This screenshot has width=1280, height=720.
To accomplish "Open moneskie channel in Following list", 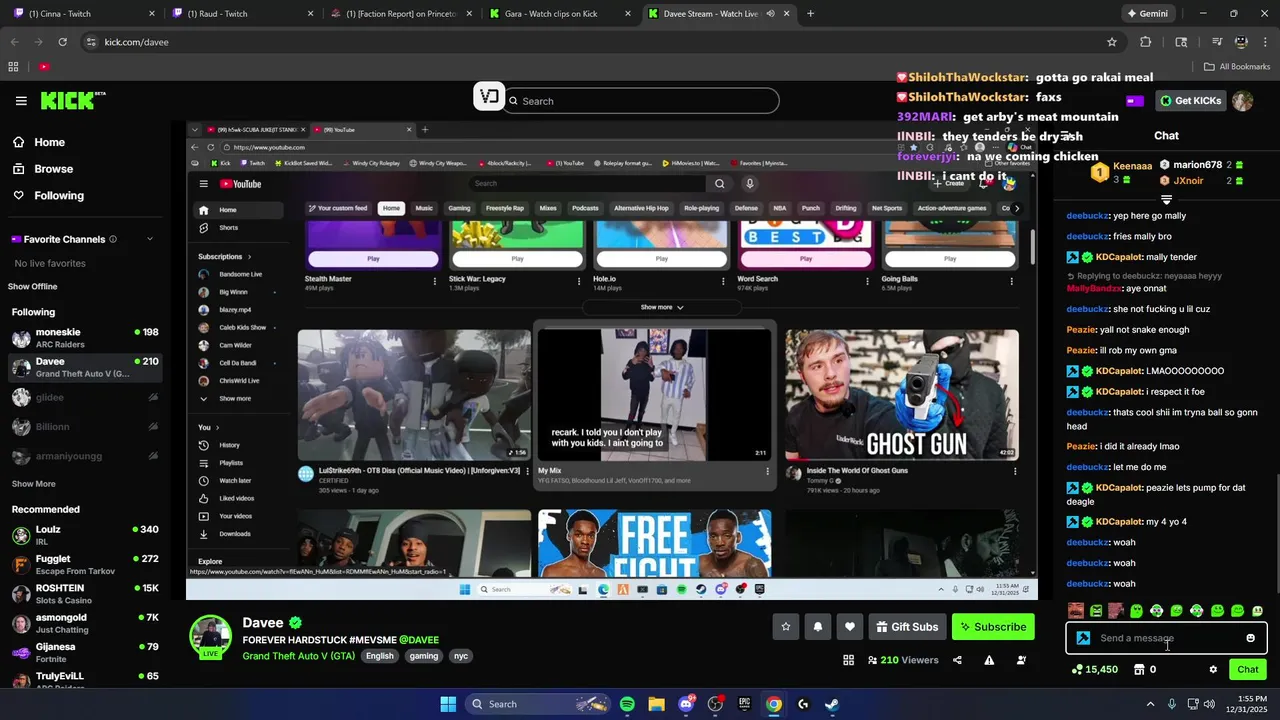I will (x=85, y=338).
